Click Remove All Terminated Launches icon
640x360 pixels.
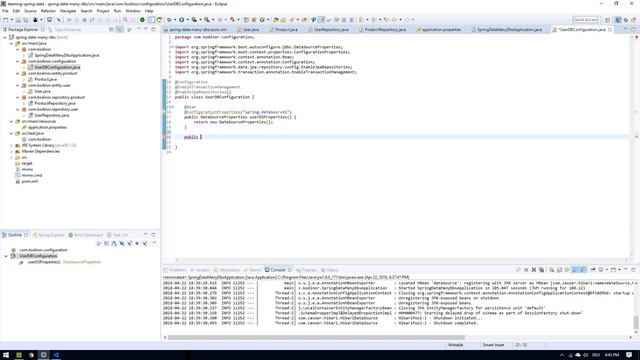[542, 270]
